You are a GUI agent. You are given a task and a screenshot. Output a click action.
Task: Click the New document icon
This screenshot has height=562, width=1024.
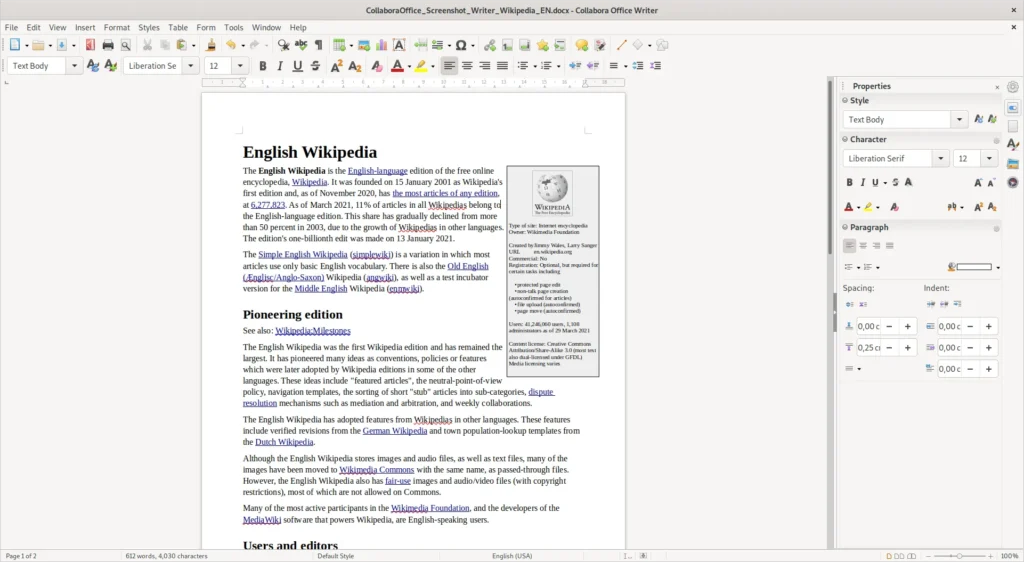pyautogui.click(x=14, y=45)
